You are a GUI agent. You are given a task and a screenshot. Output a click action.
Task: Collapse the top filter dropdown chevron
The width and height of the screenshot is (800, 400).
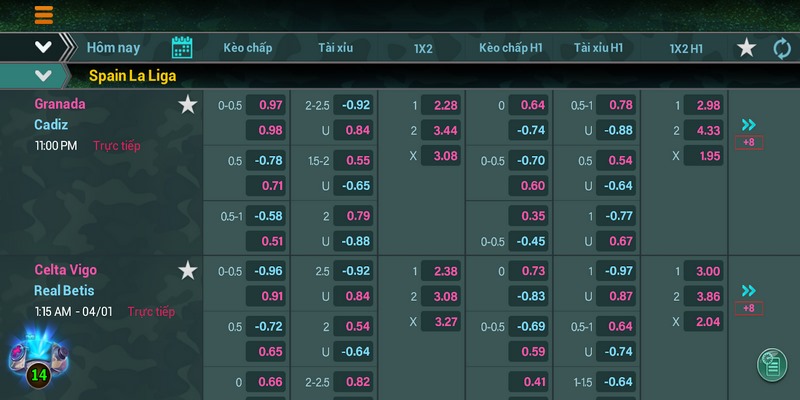pos(43,47)
